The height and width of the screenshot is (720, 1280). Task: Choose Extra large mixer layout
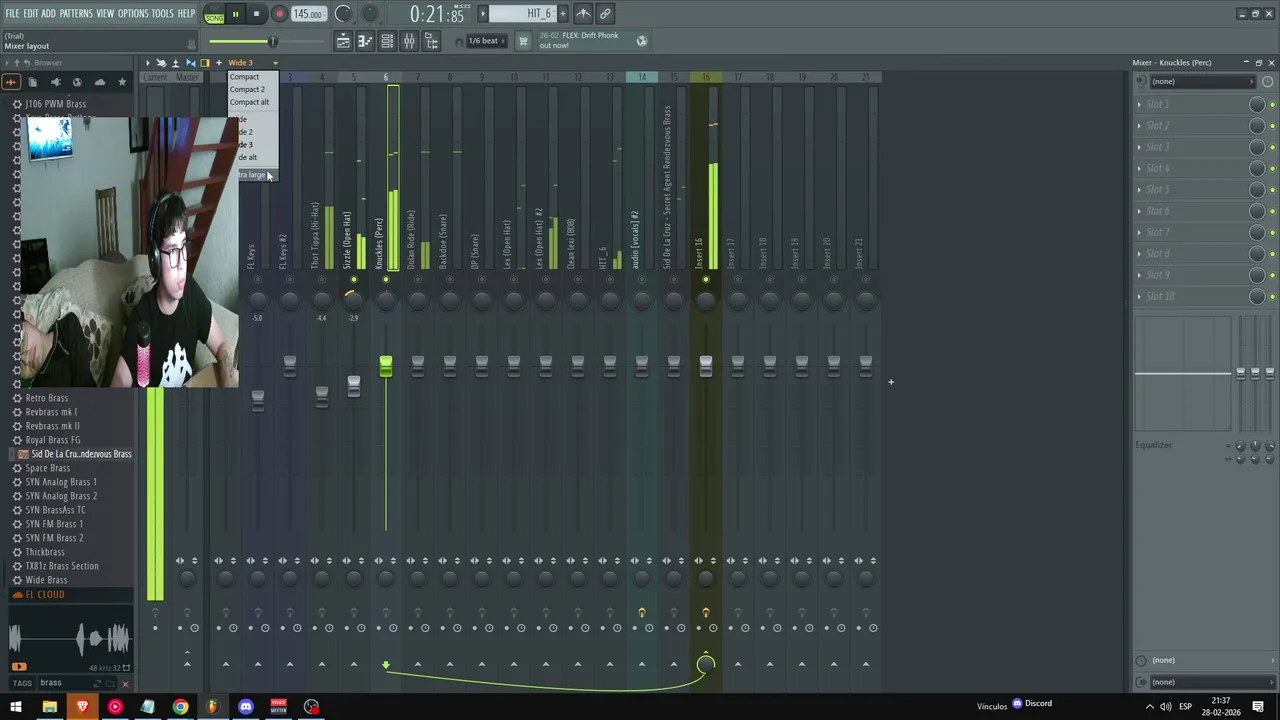coord(252,175)
